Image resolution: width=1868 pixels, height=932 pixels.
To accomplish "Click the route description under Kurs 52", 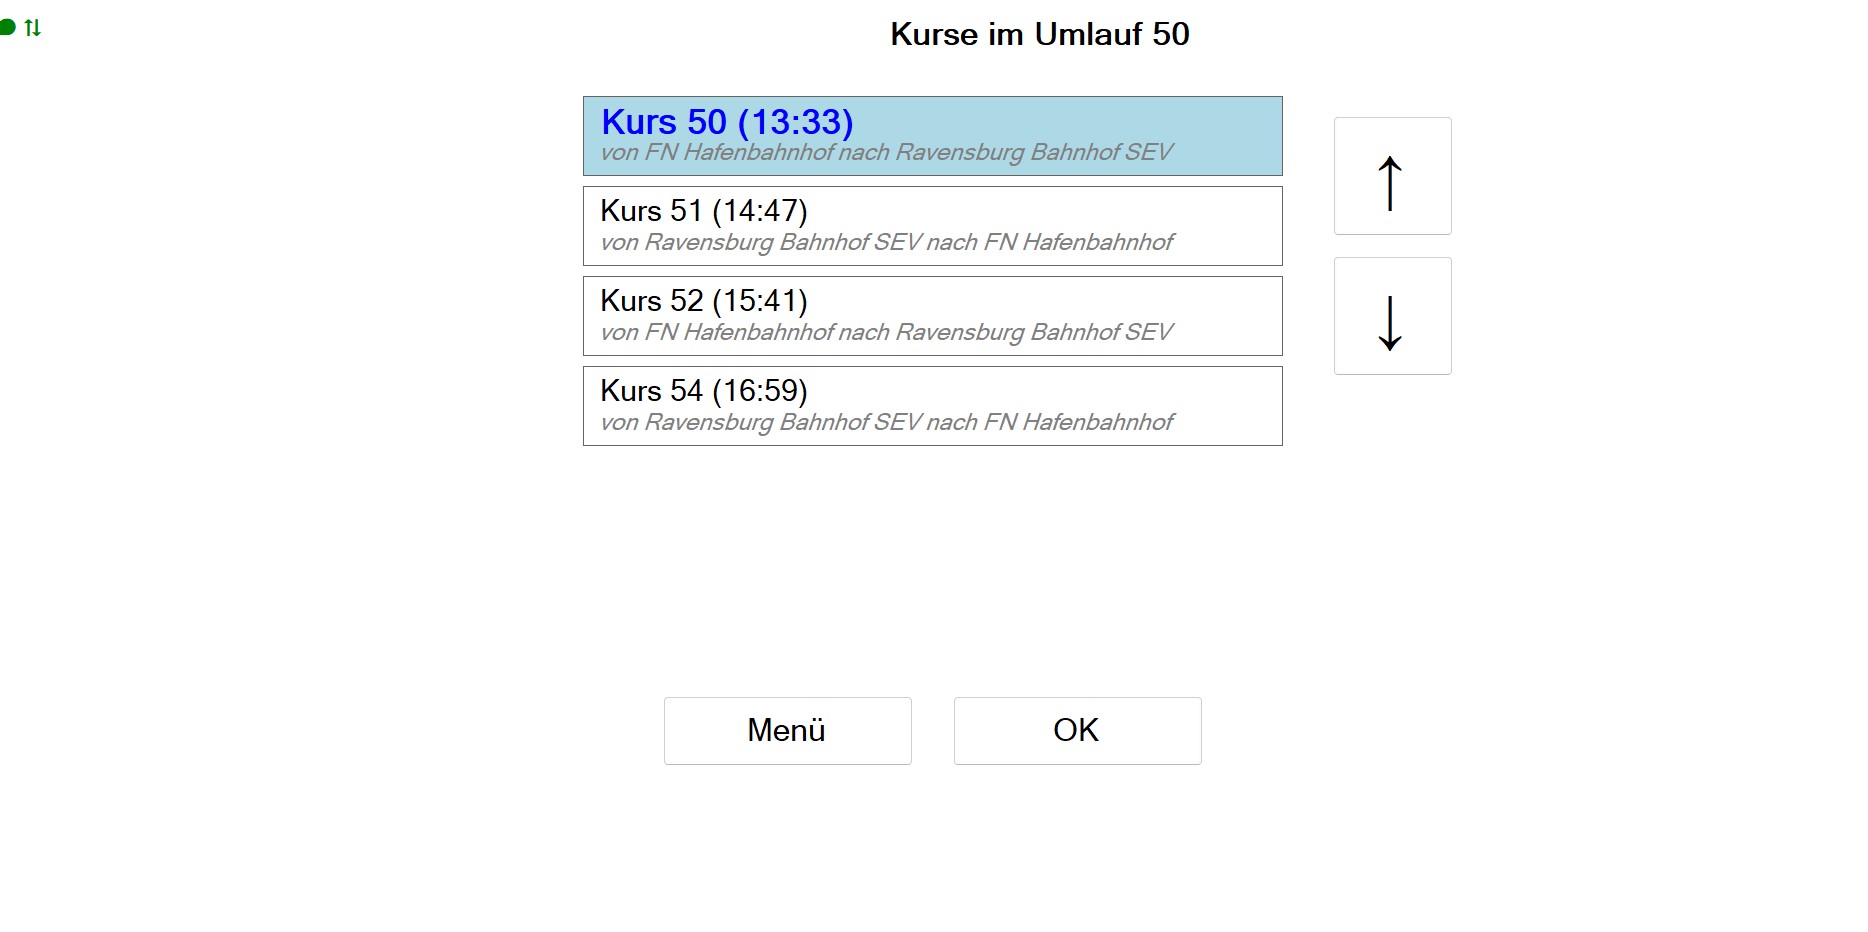I will [886, 332].
